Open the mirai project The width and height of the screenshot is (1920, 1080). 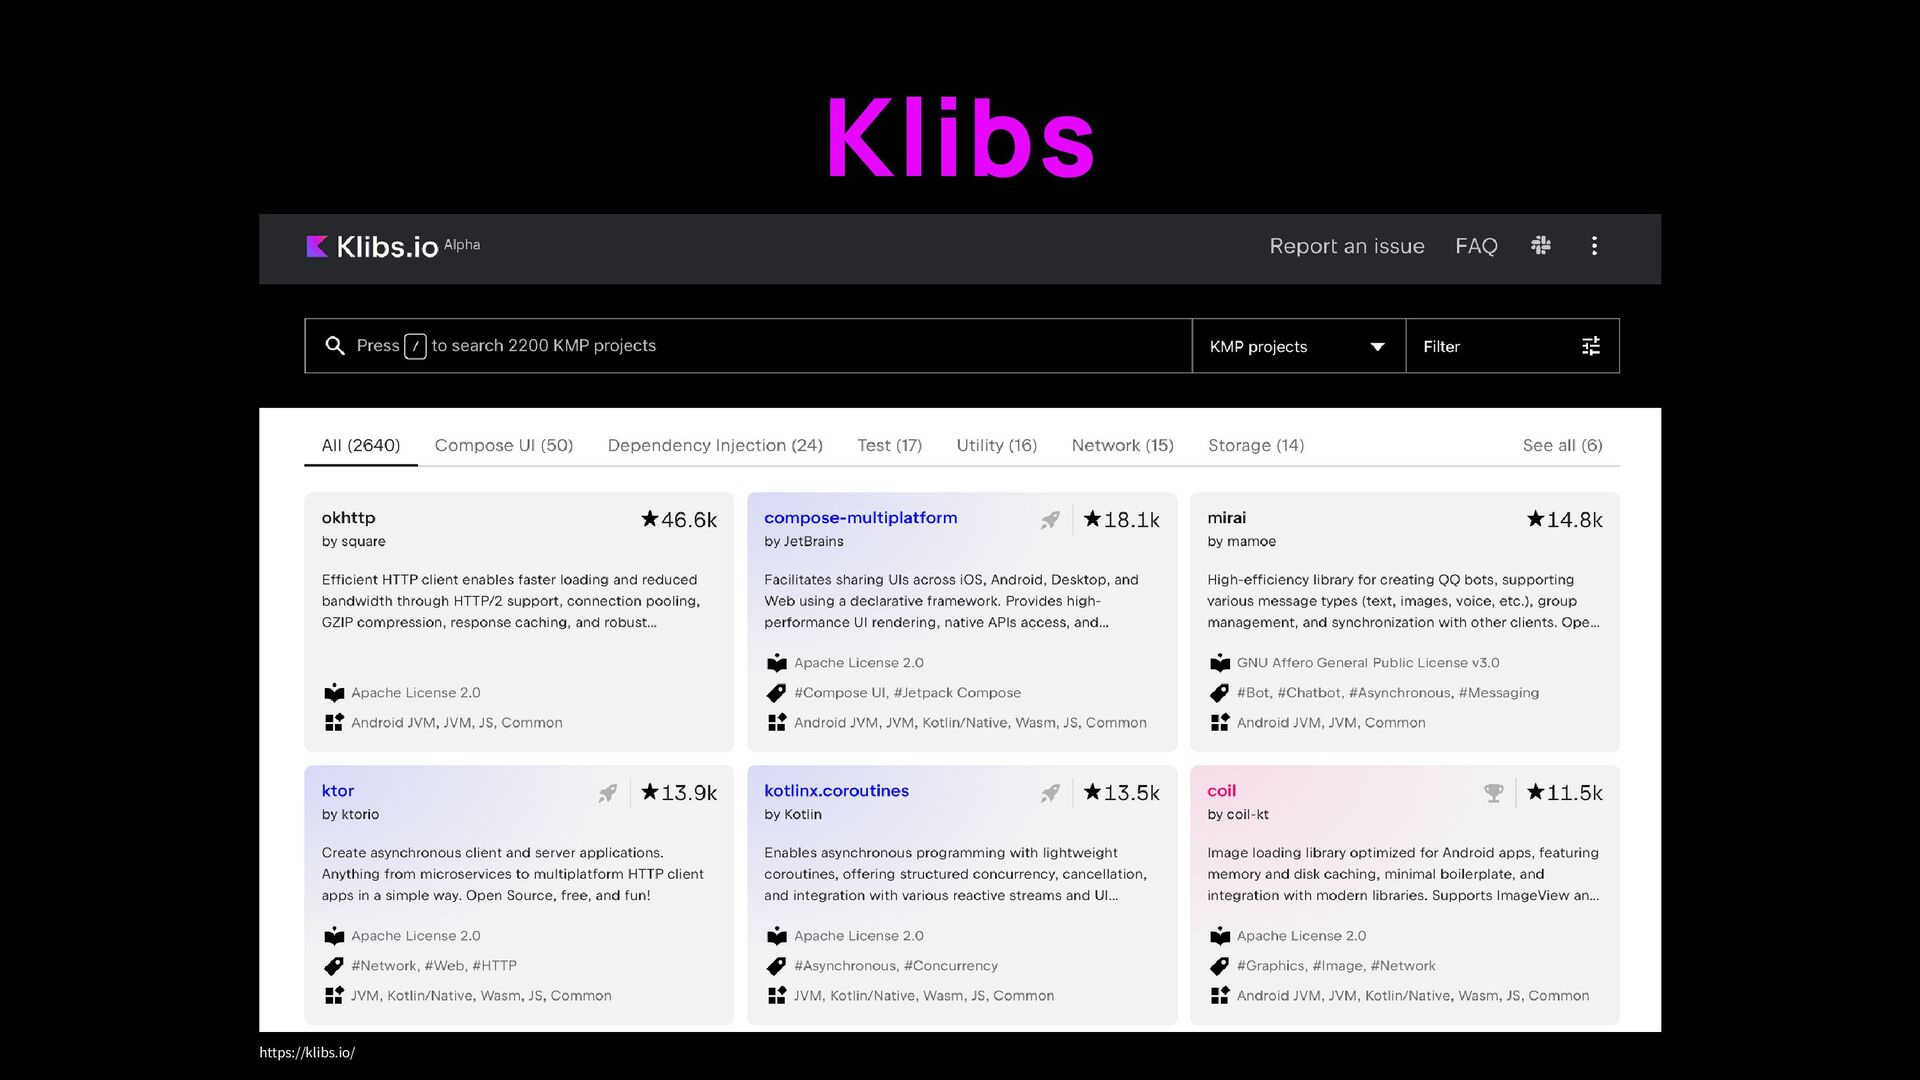click(1226, 518)
